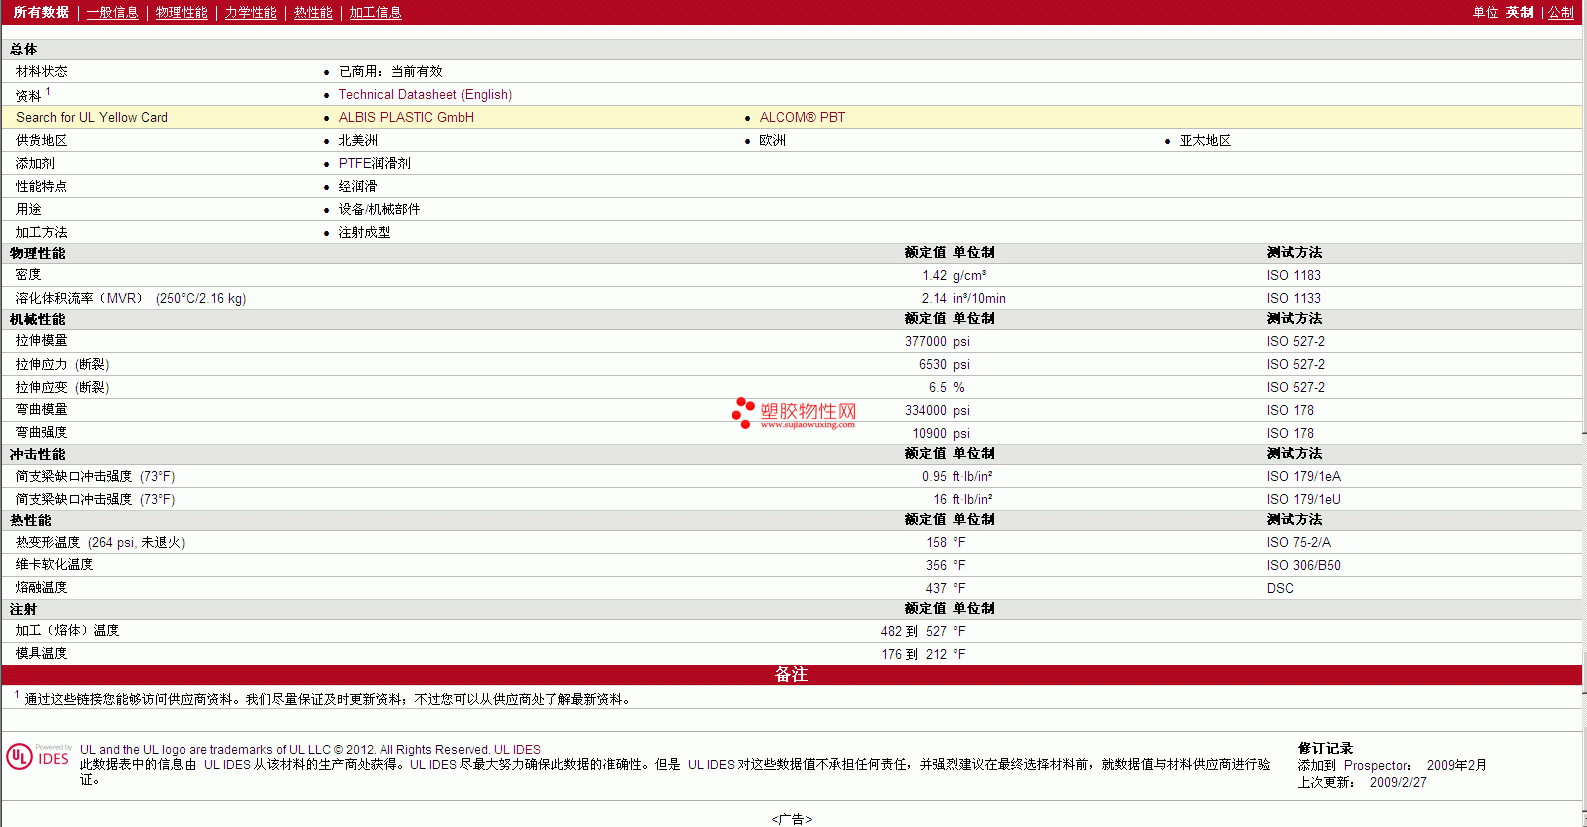Open the 所有数据 tab
The width and height of the screenshot is (1587, 827).
pos(41,12)
